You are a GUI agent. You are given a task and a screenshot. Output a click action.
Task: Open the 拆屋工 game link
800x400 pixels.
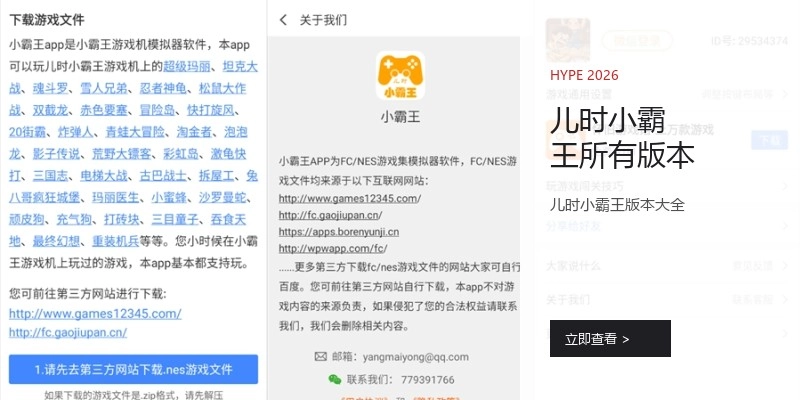click(x=216, y=176)
